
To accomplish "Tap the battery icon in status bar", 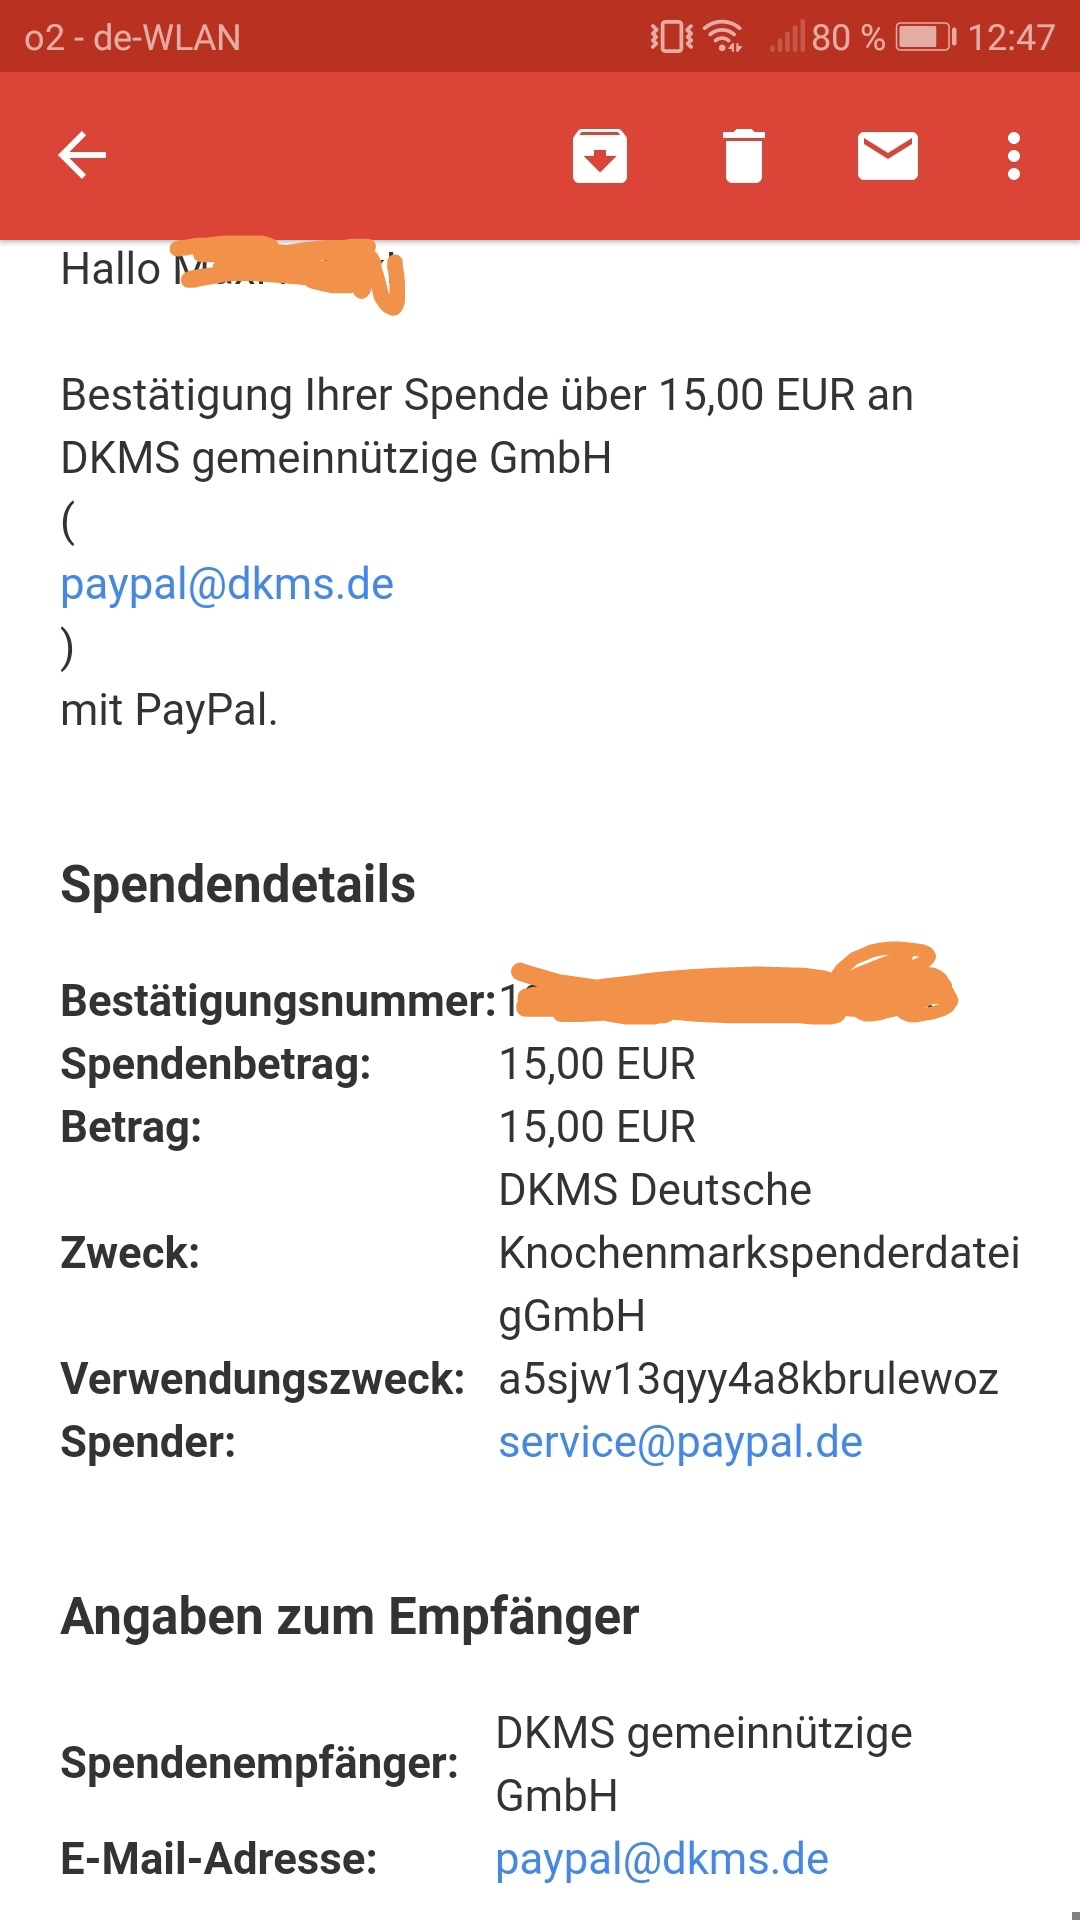I will coord(926,37).
